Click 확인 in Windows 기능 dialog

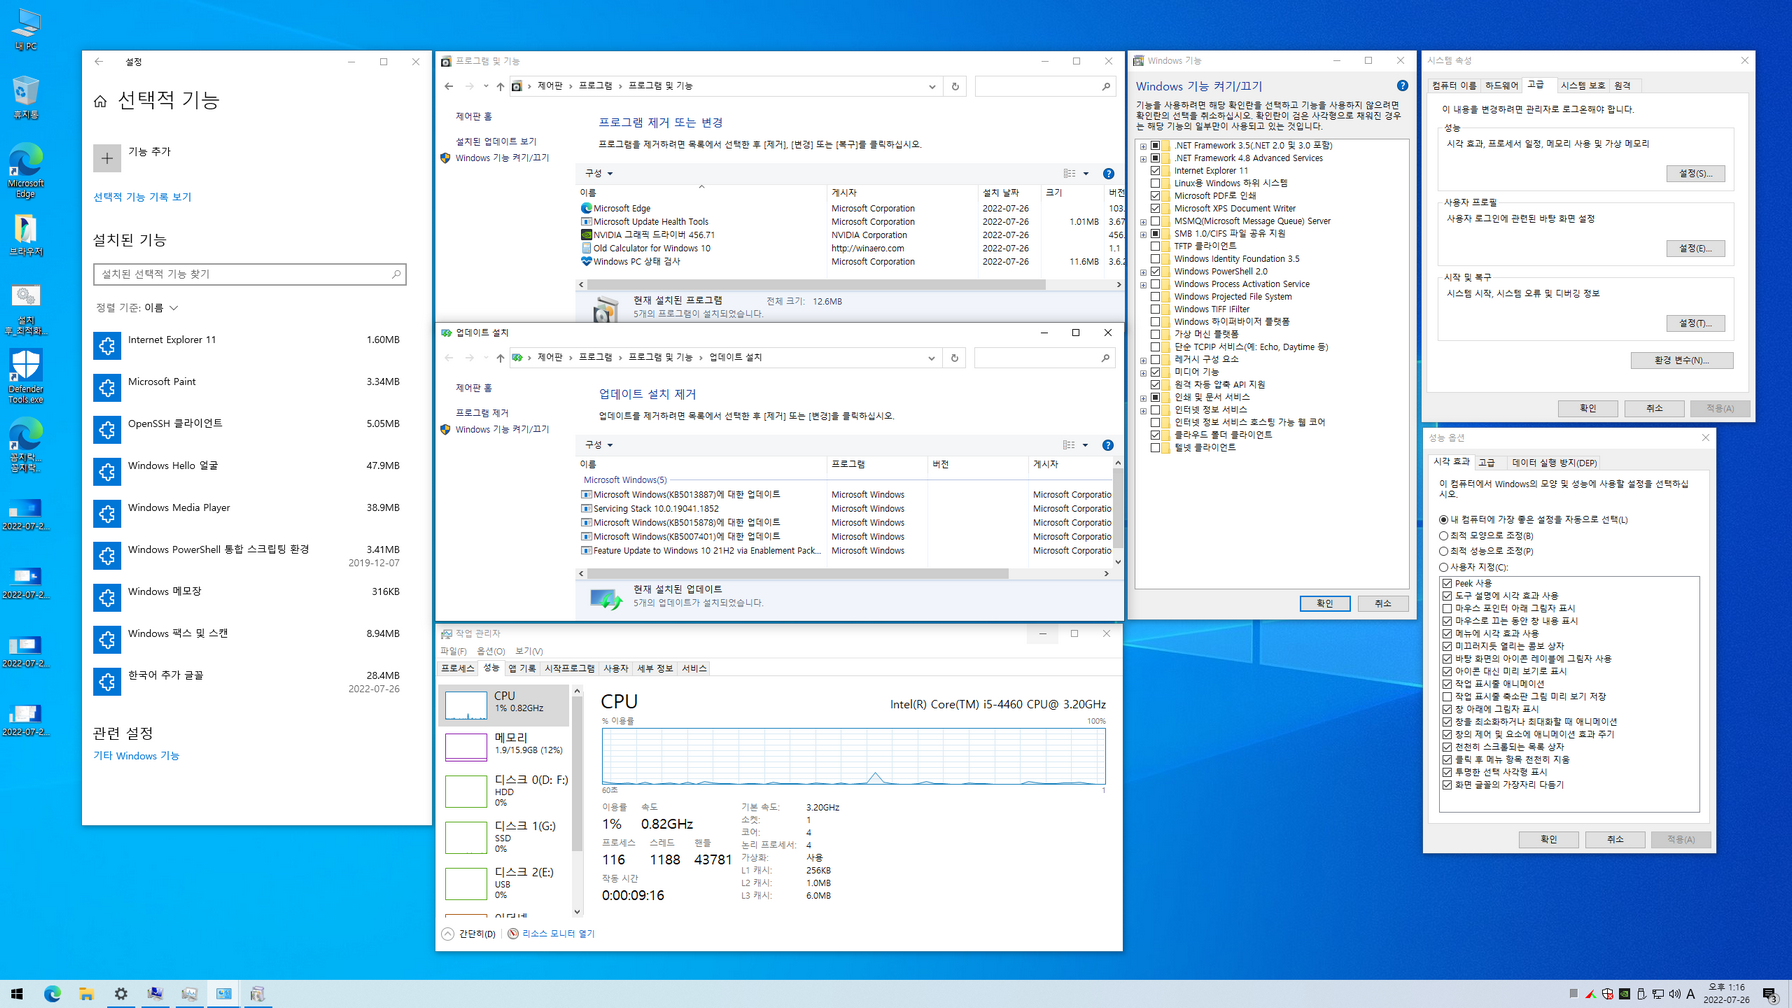point(1324,604)
